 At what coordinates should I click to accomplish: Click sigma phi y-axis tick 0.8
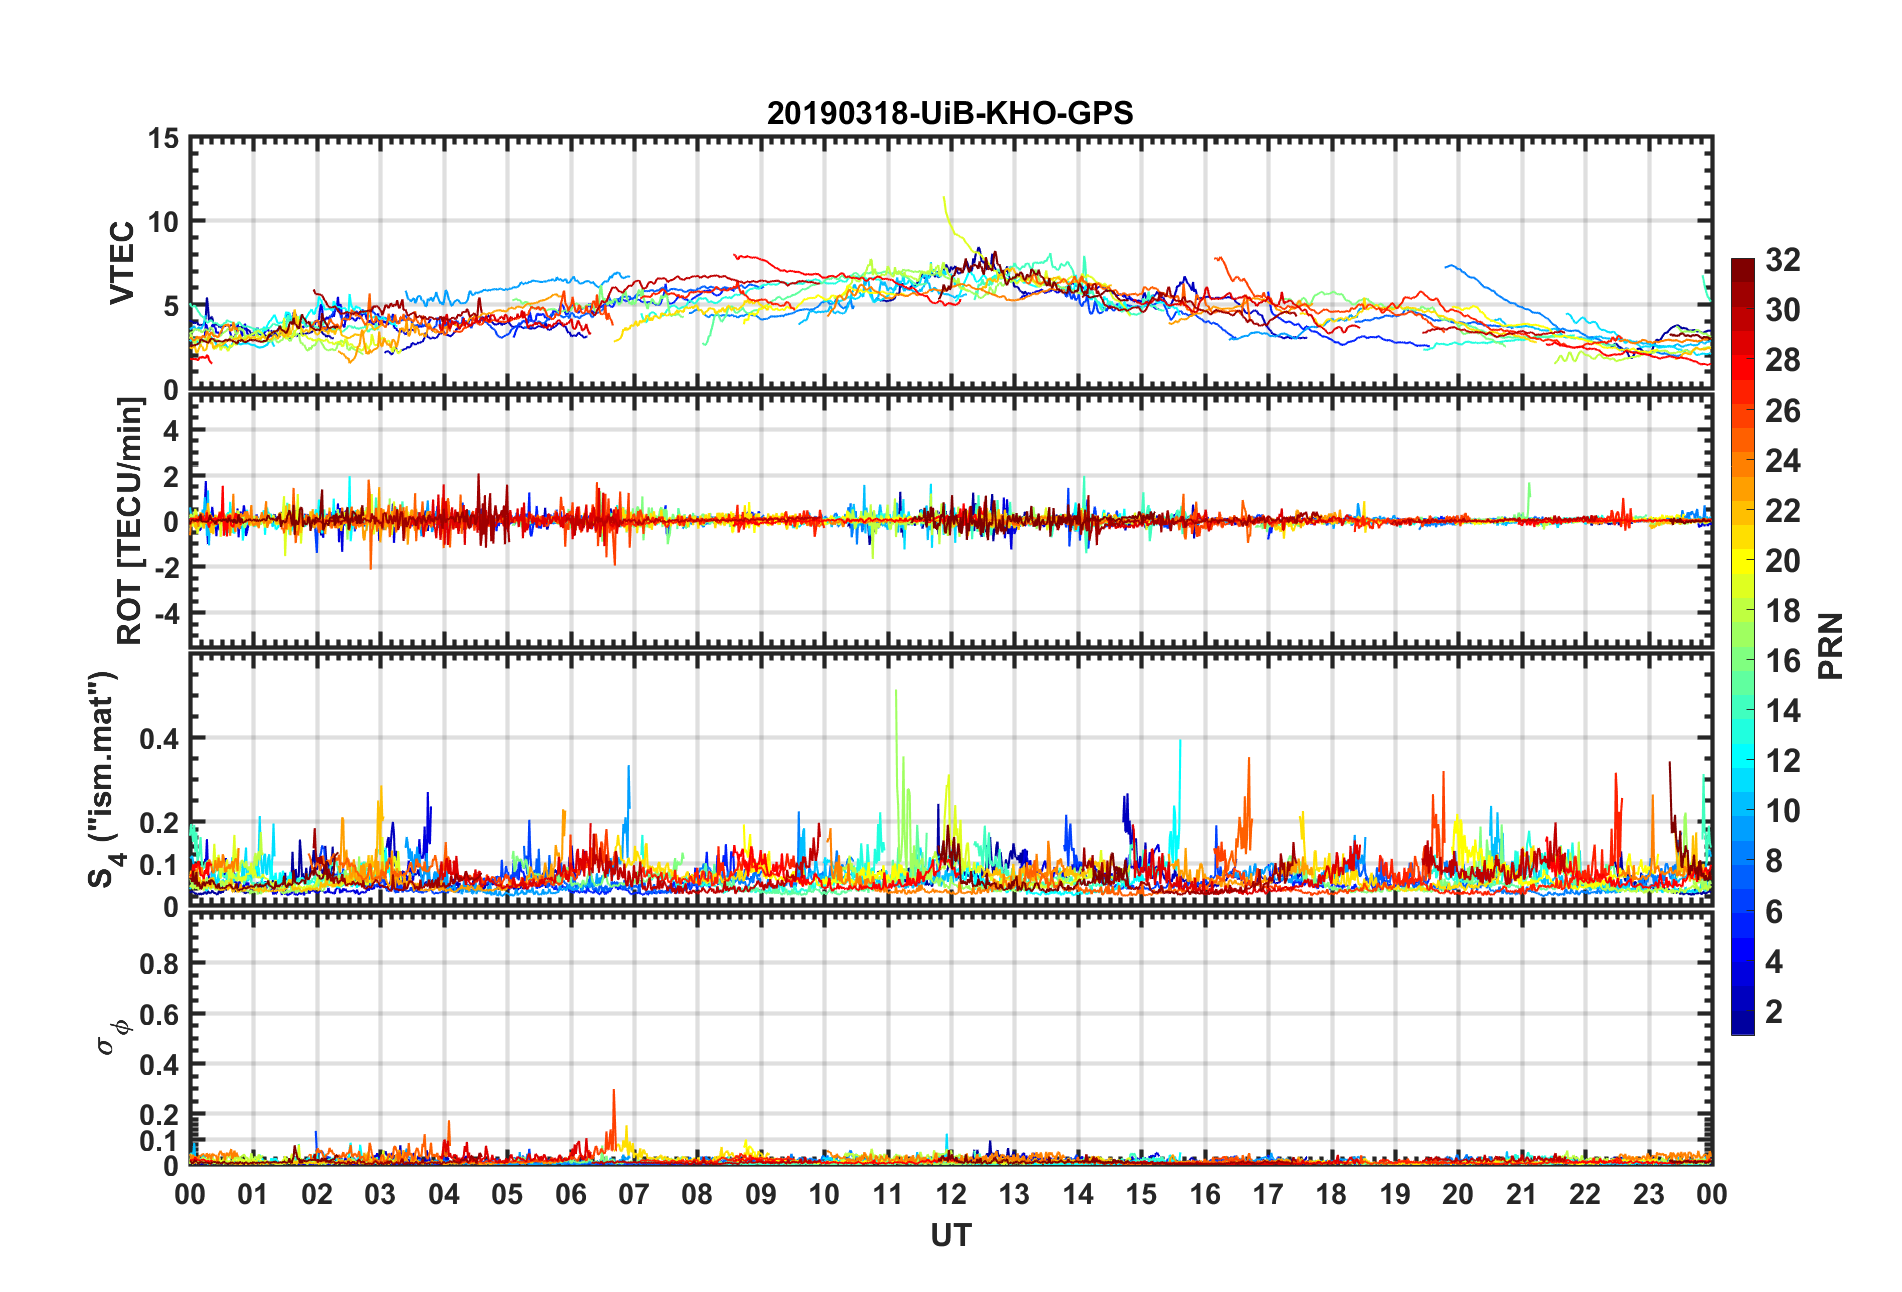point(160,964)
